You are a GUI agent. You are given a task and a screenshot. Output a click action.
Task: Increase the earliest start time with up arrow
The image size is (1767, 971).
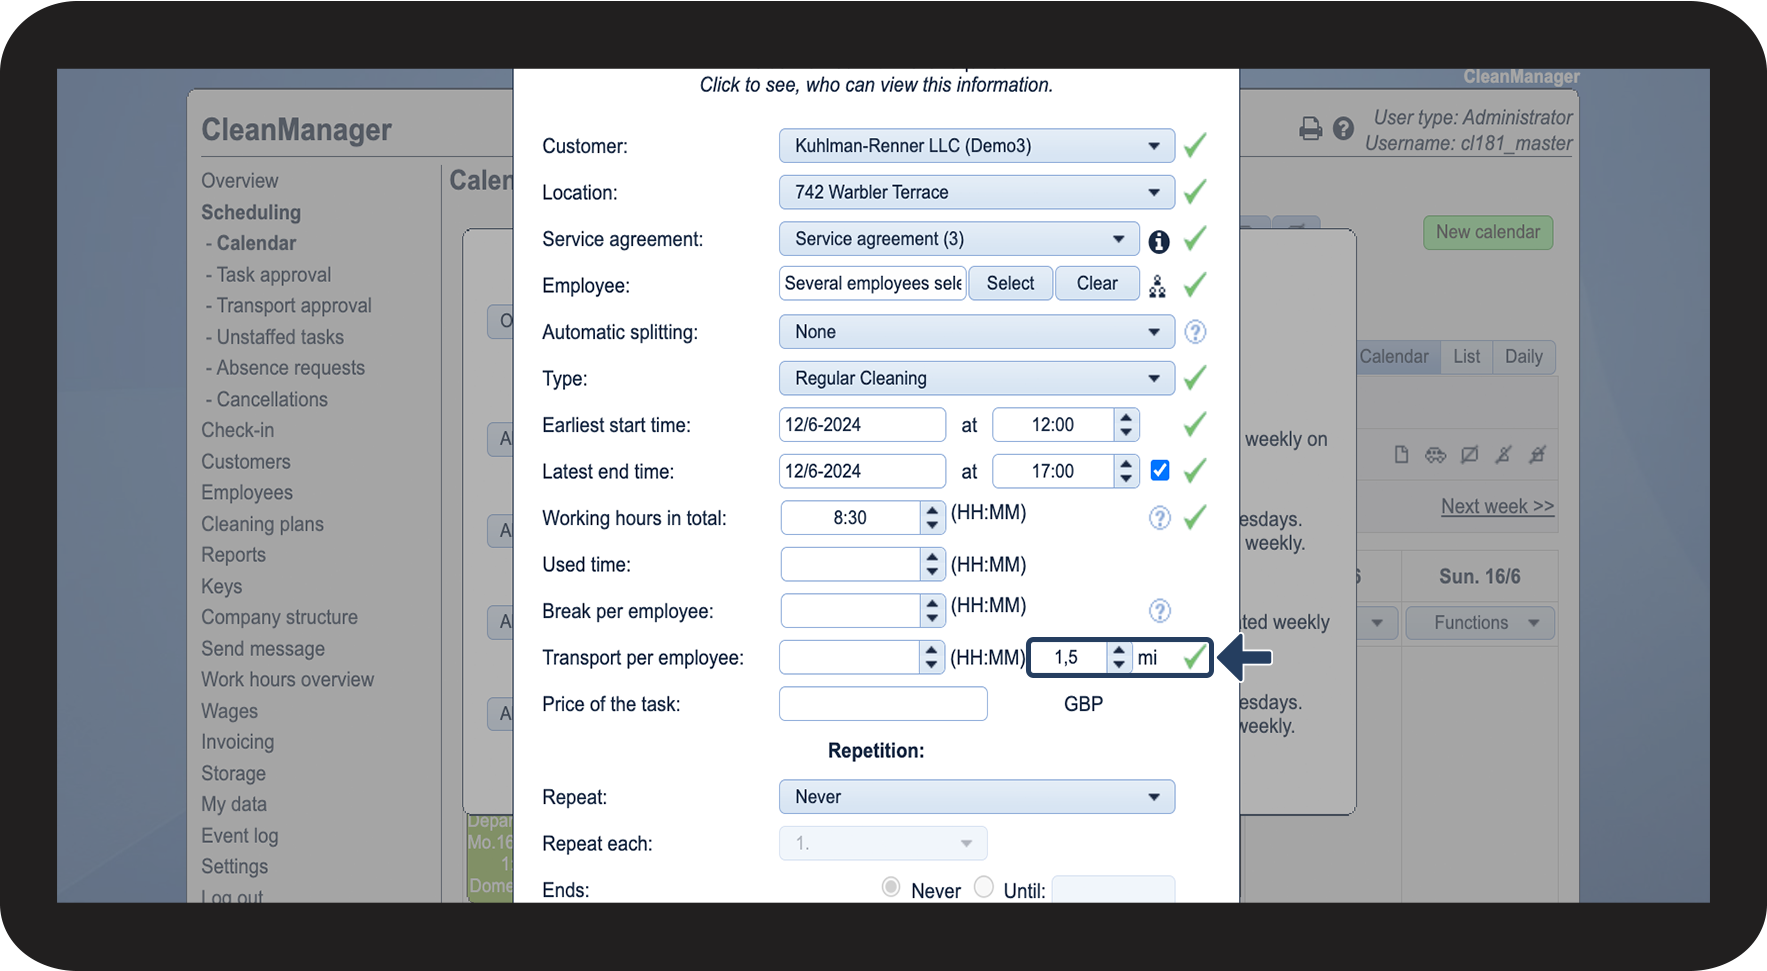point(1127,417)
